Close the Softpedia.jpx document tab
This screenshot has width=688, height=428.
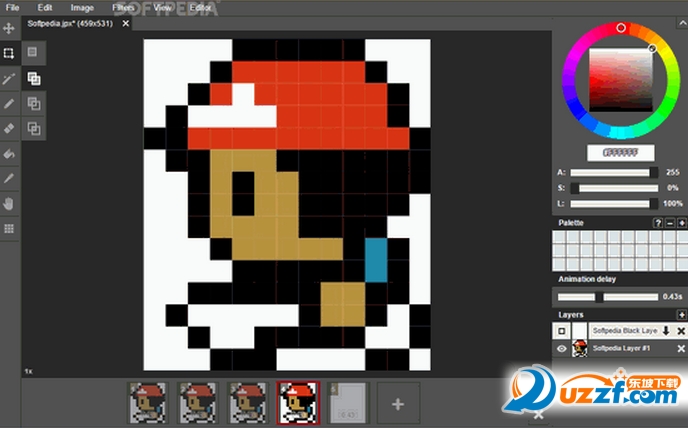tap(126, 23)
